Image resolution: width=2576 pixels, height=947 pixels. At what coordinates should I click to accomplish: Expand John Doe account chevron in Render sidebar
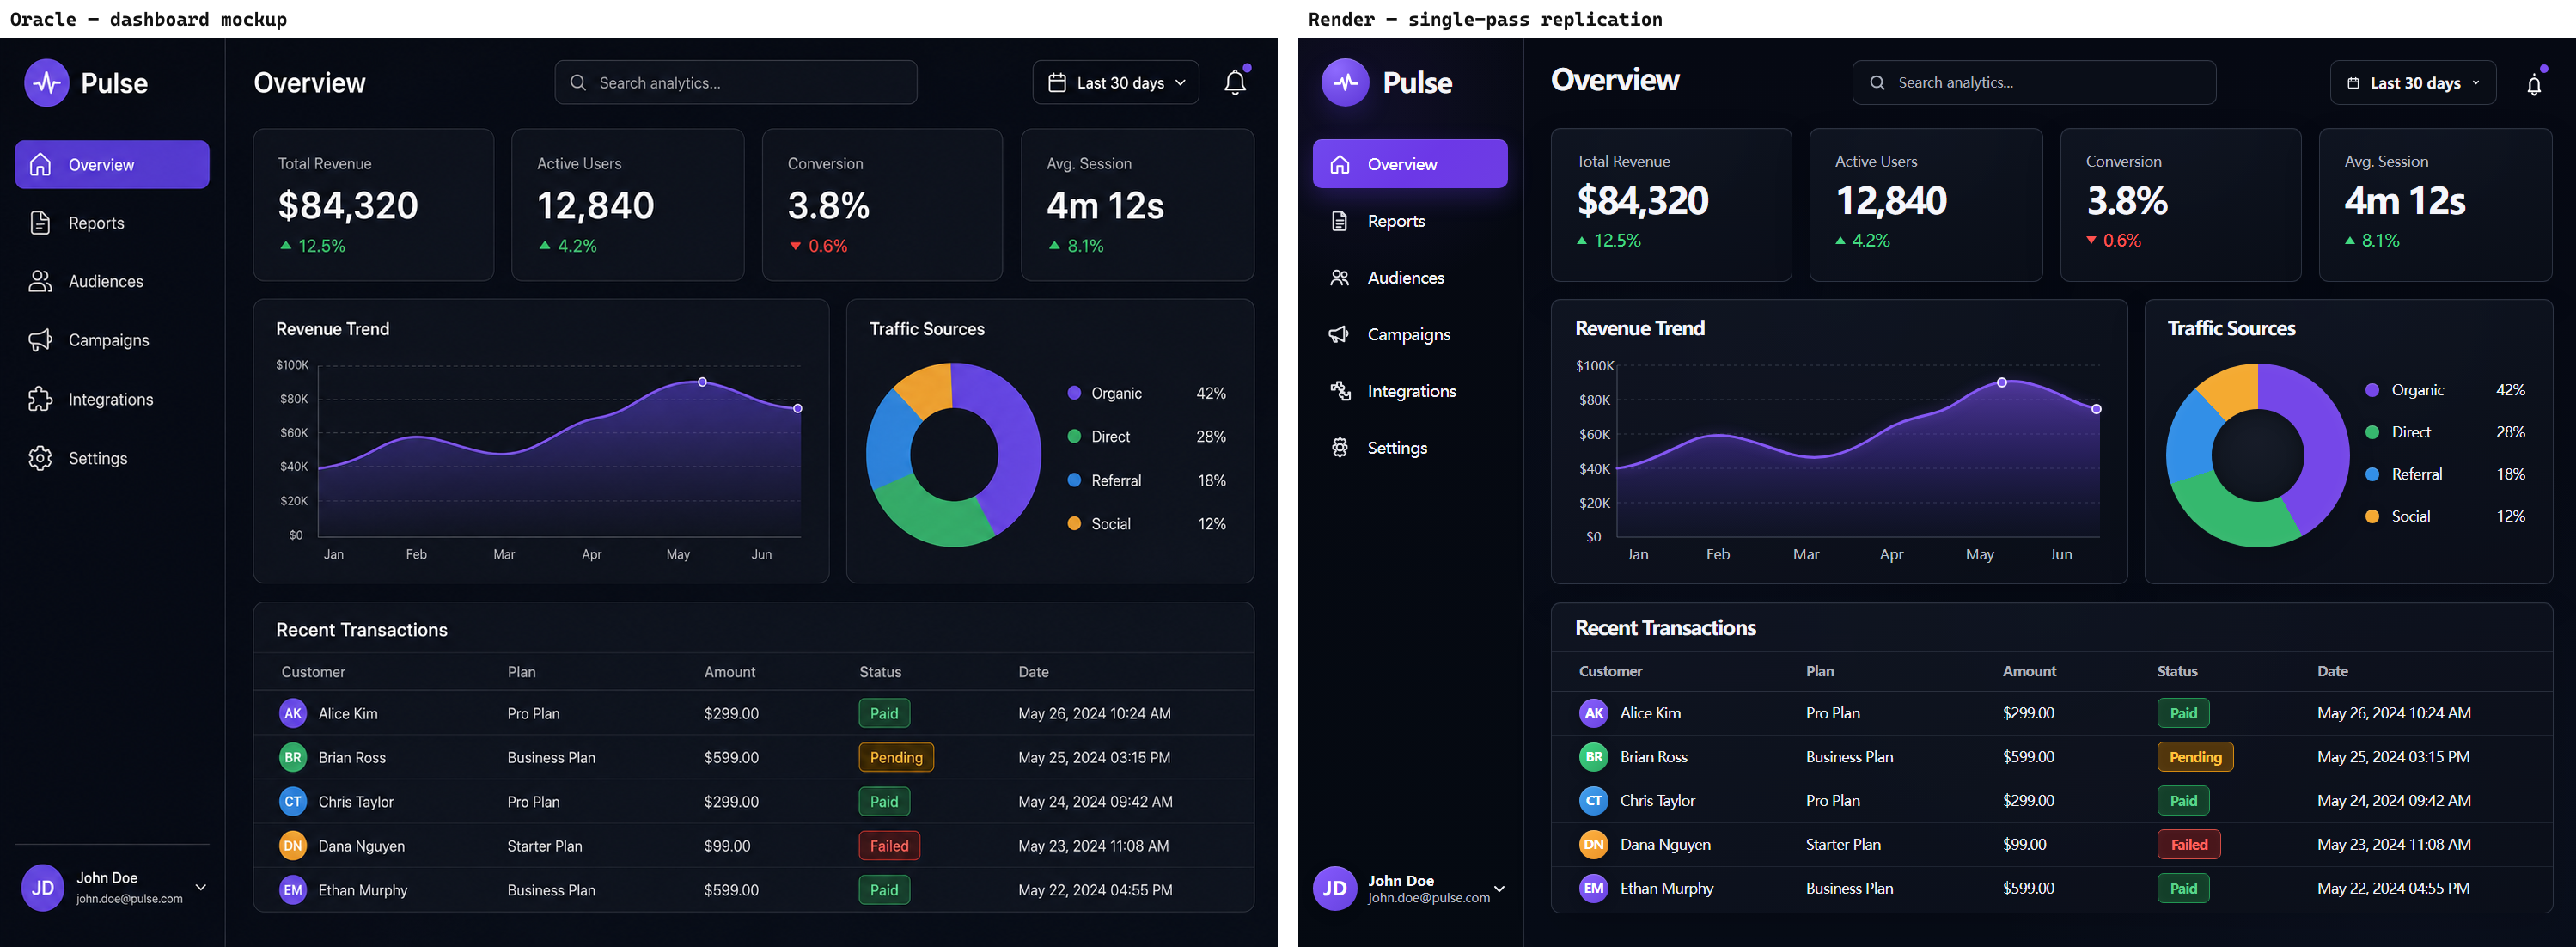(x=1499, y=889)
